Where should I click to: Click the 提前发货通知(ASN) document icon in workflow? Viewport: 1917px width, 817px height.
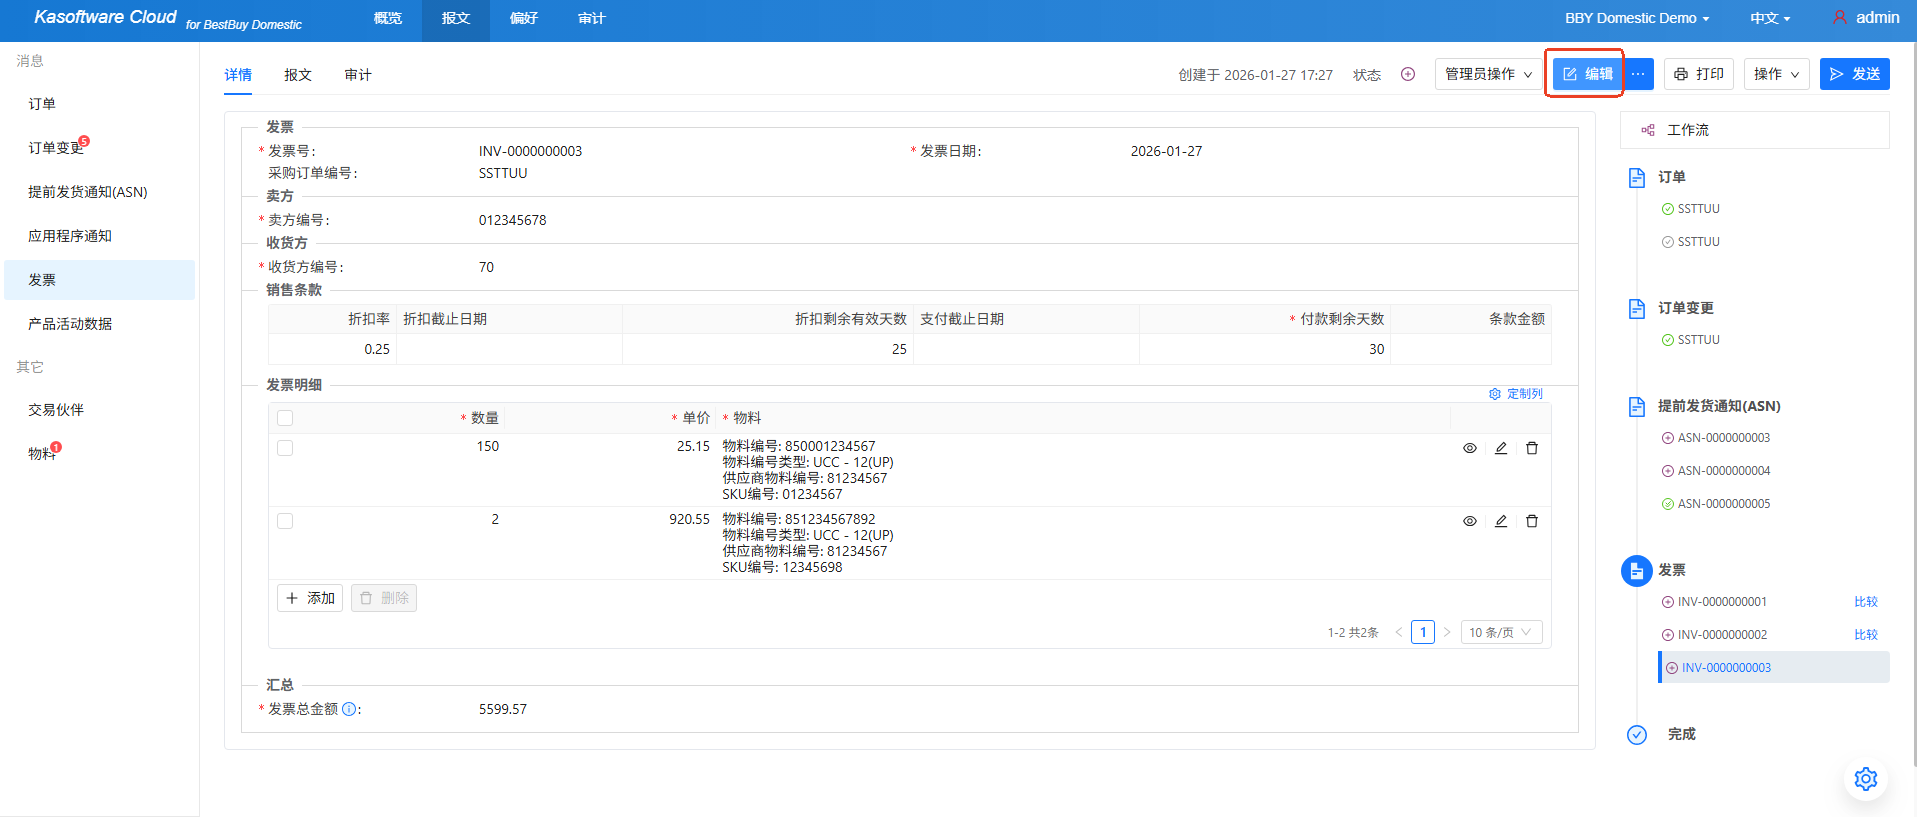pyautogui.click(x=1637, y=406)
